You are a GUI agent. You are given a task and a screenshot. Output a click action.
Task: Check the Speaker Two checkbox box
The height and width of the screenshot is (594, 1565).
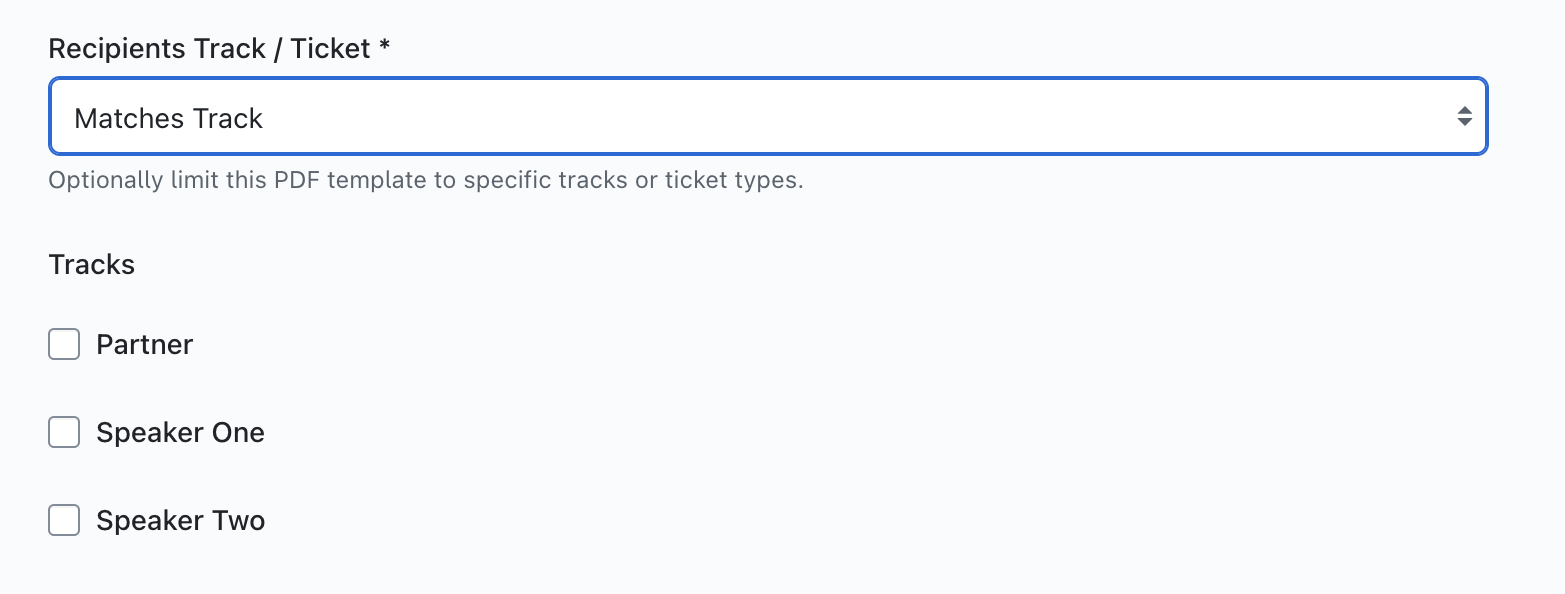click(x=64, y=521)
